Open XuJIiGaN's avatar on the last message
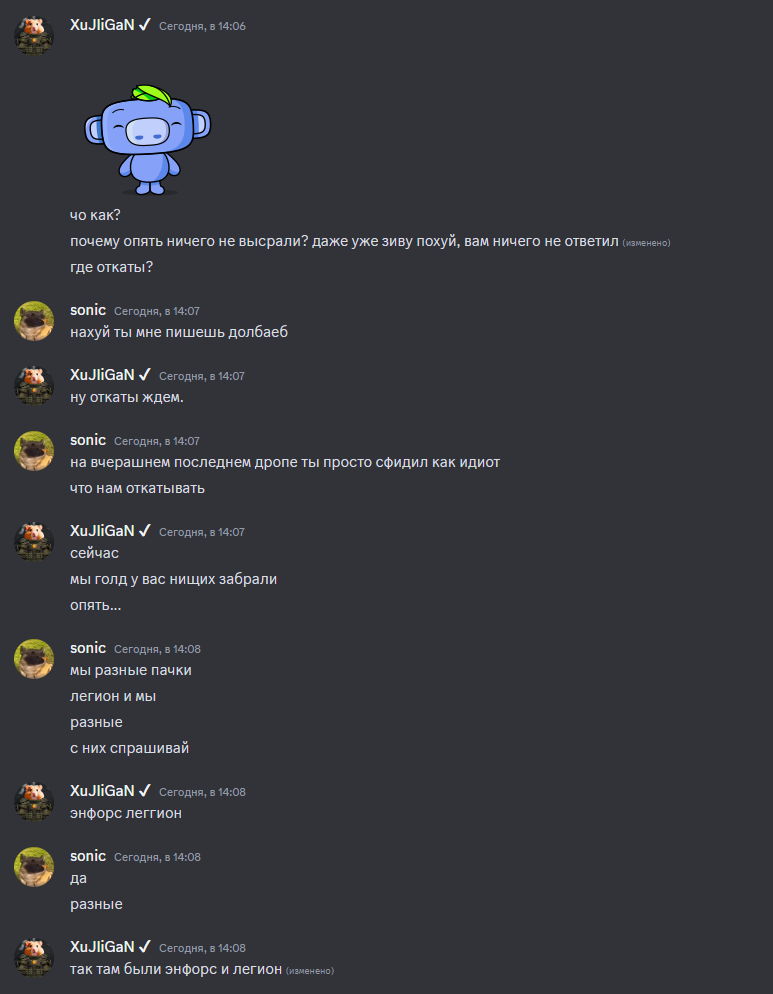Viewport: 773px width, 994px height. tap(34, 958)
